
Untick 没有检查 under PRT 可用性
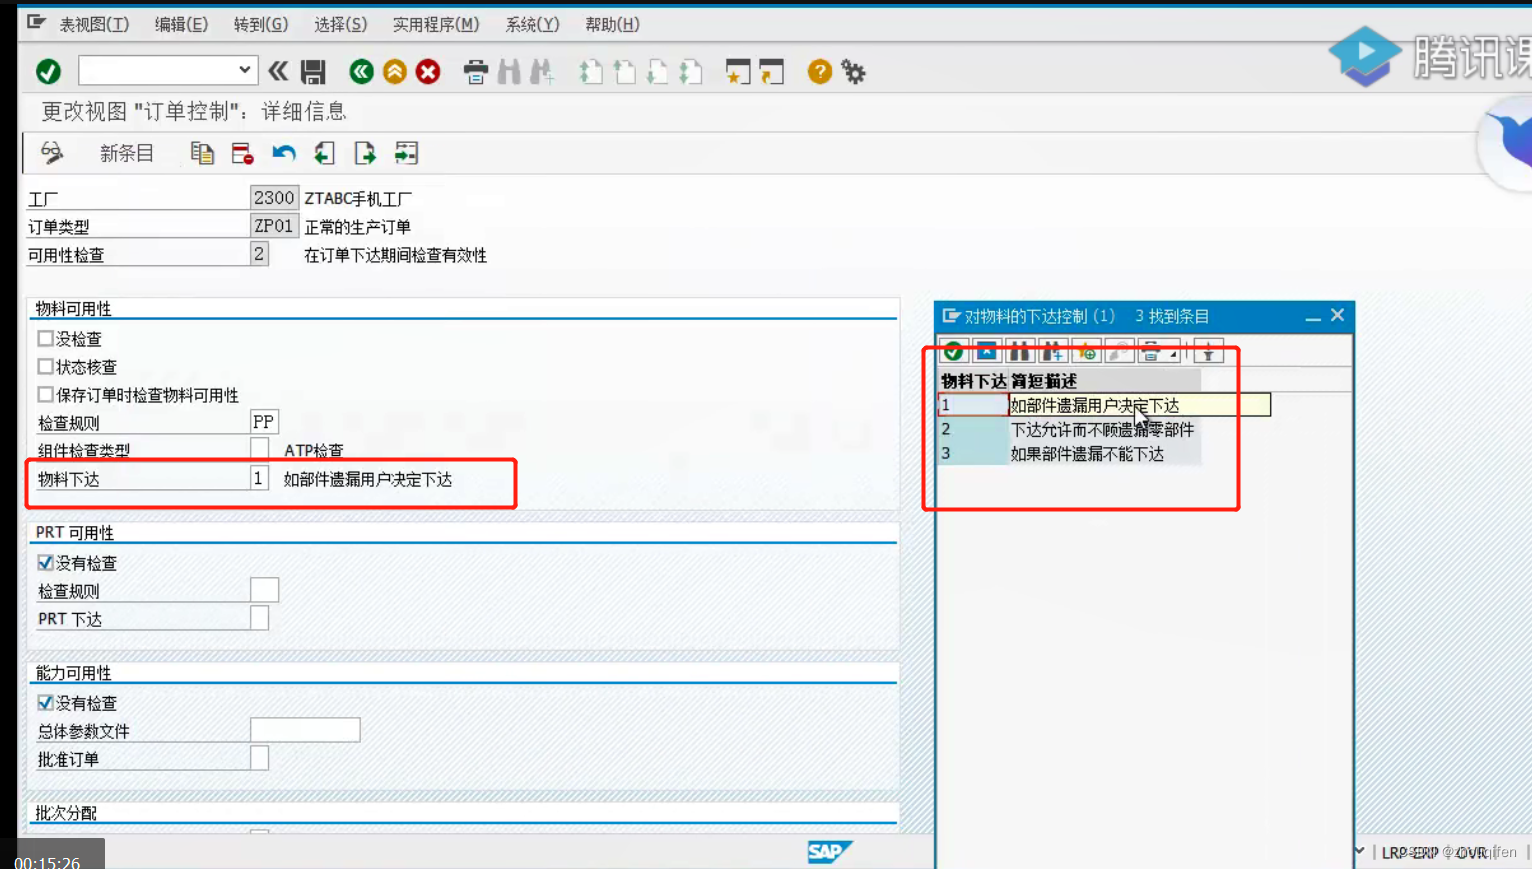pos(45,563)
